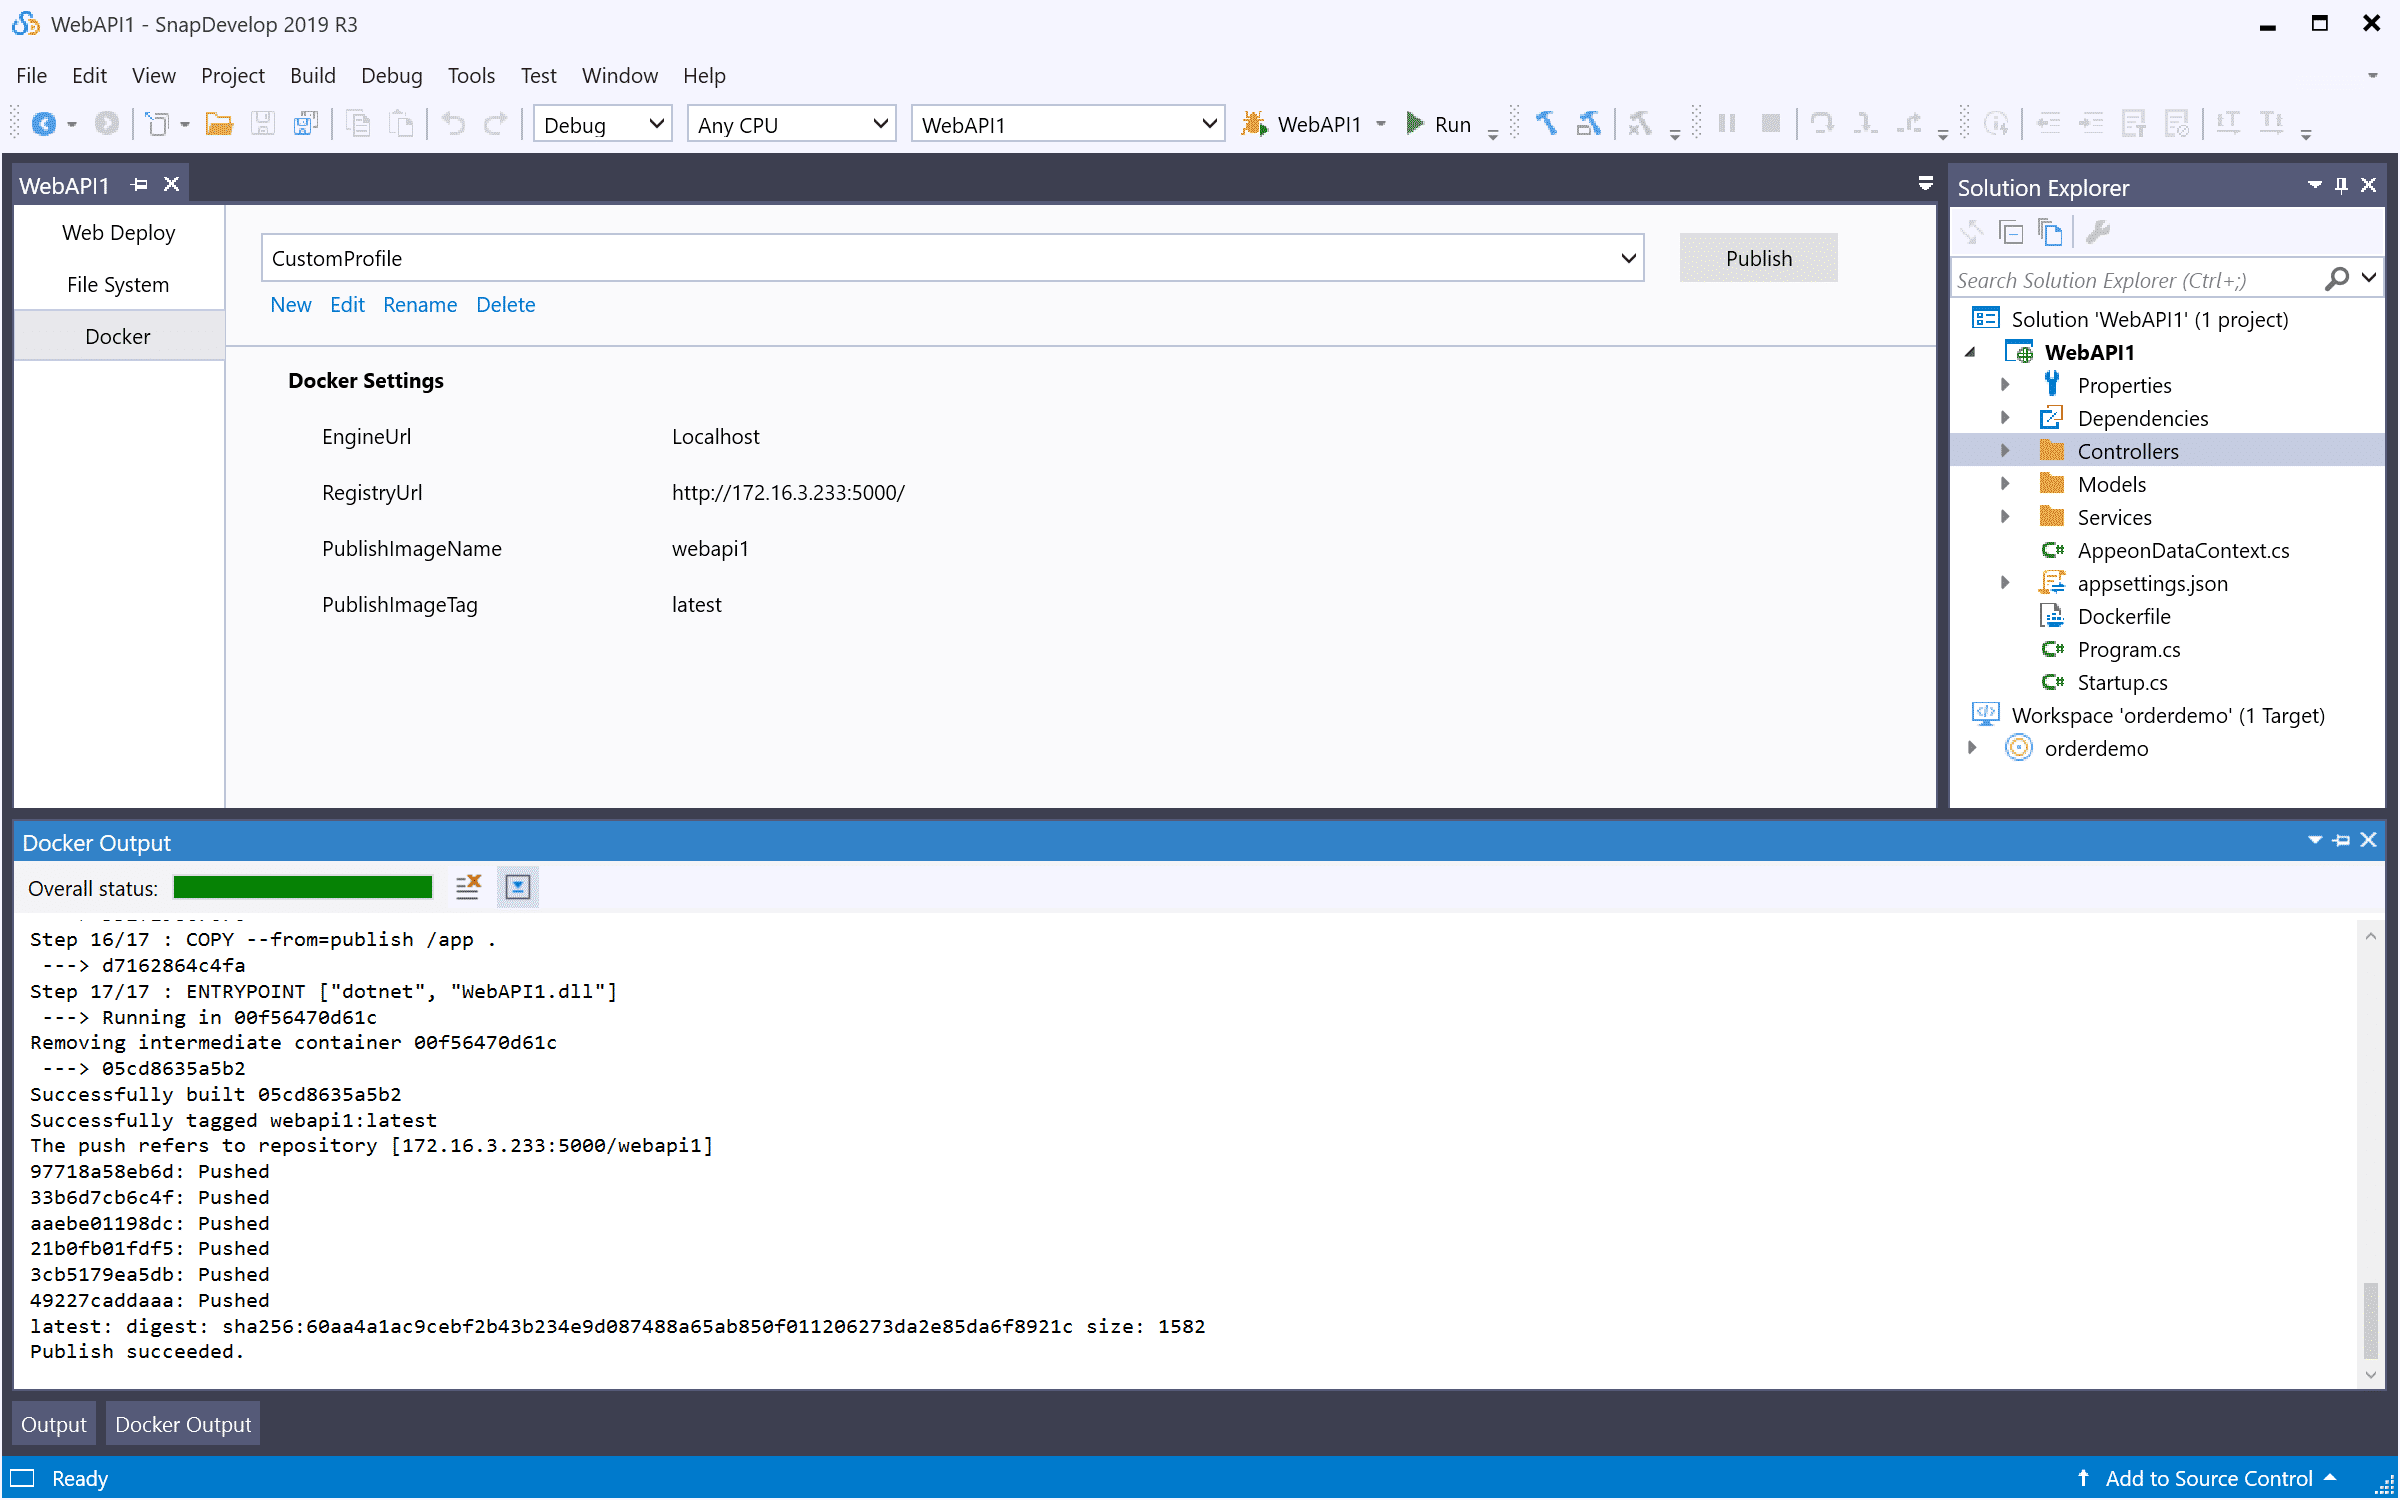2400x1500 pixels.
Task: Toggle the File System publish tab
Action: (x=116, y=283)
